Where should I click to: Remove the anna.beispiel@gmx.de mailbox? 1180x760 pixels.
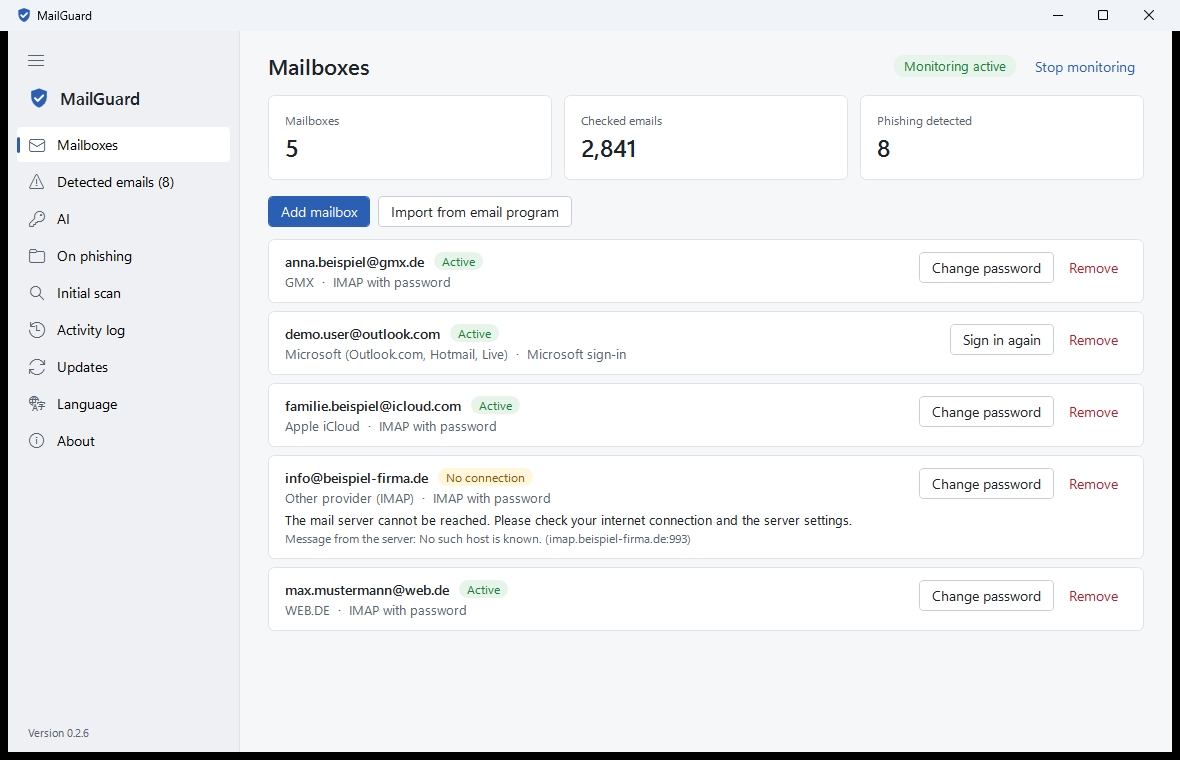click(1093, 269)
